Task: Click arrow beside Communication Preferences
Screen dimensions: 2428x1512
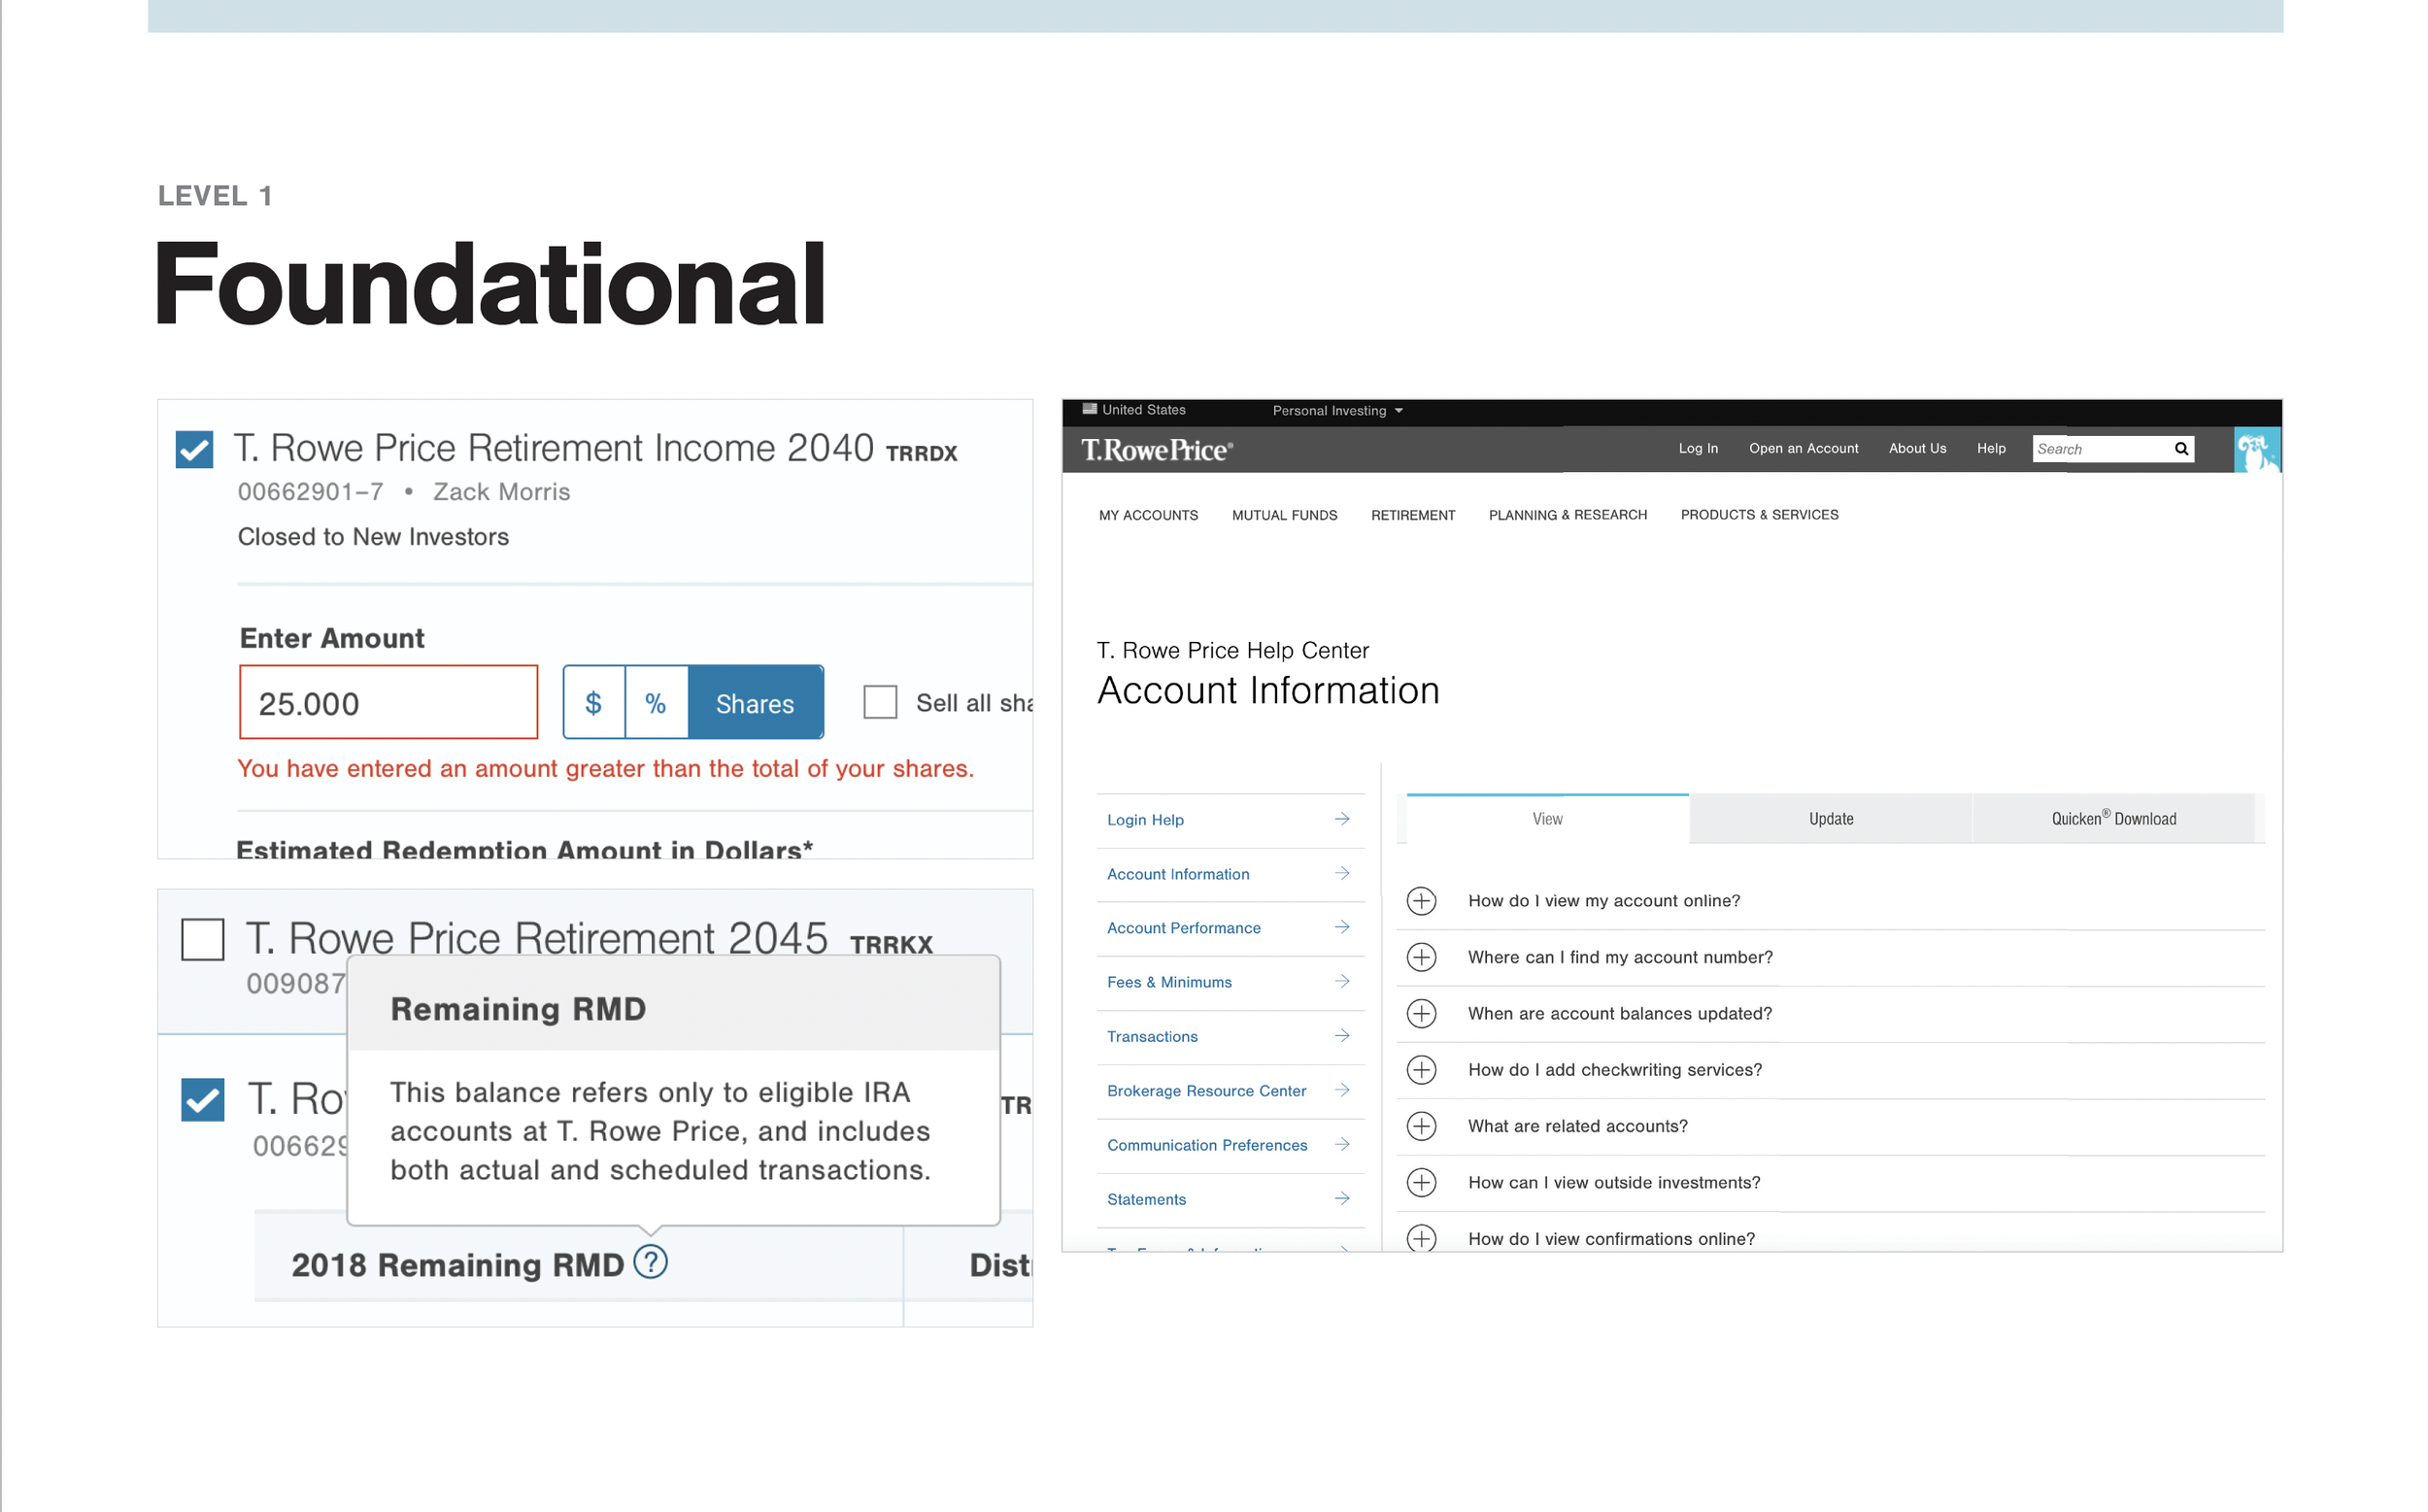Action: pos(1342,1143)
